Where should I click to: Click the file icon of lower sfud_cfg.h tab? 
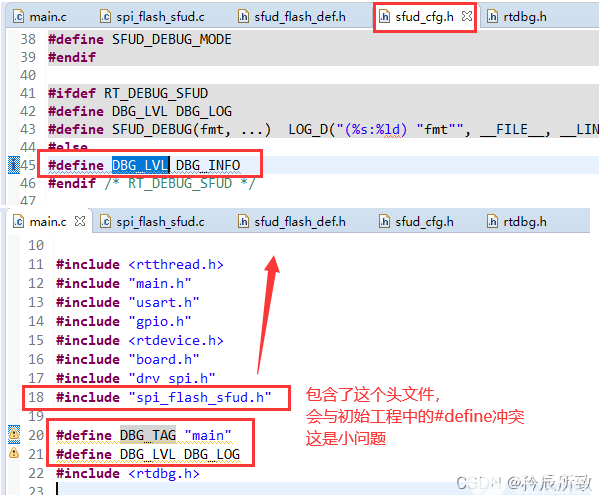coord(384,222)
